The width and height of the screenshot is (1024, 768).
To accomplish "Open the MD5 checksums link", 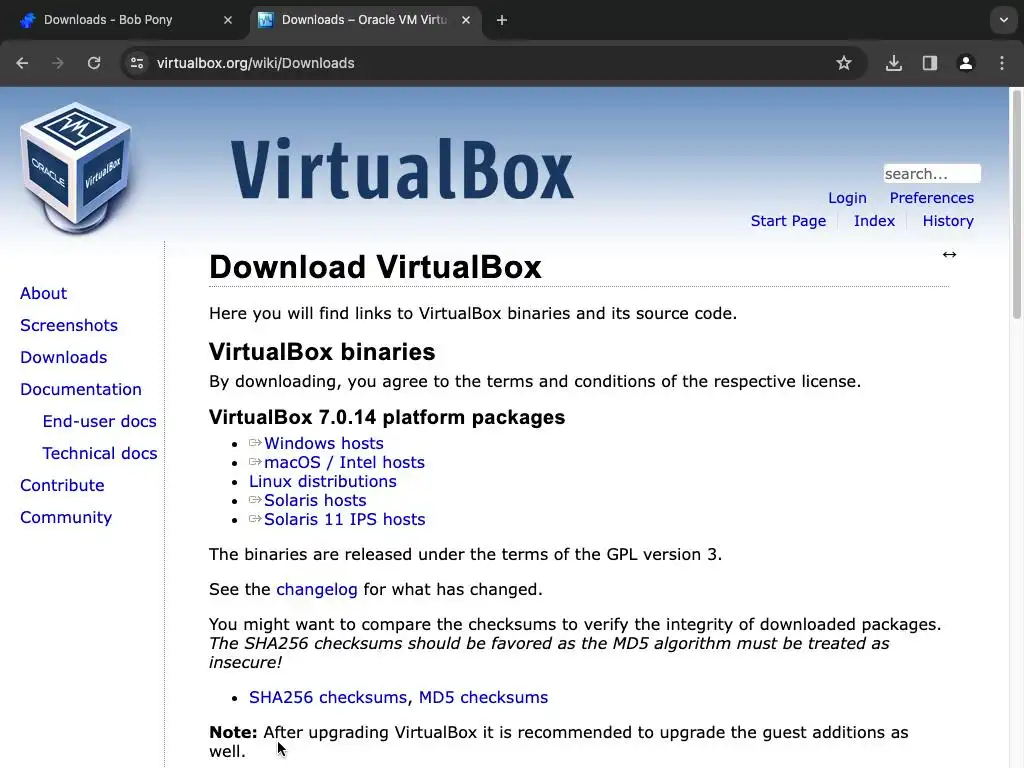I will click(x=483, y=697).
